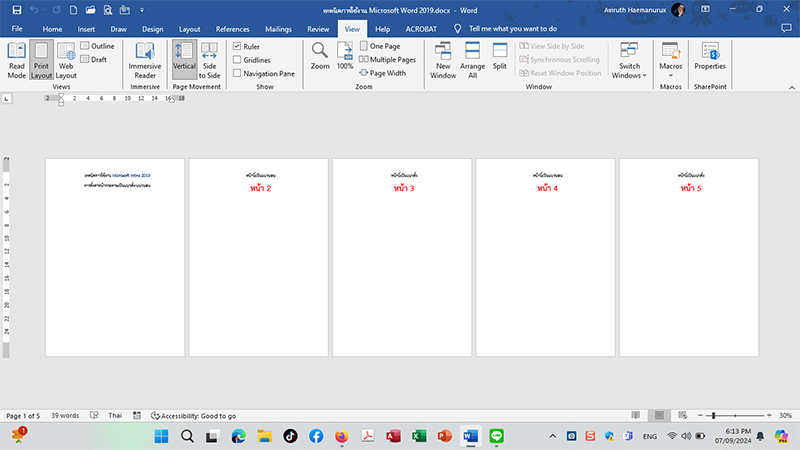Uncheck the Ruler checkbox
Image resolution: width=800 pixels, height=450 pixels.
coord(237,46)
